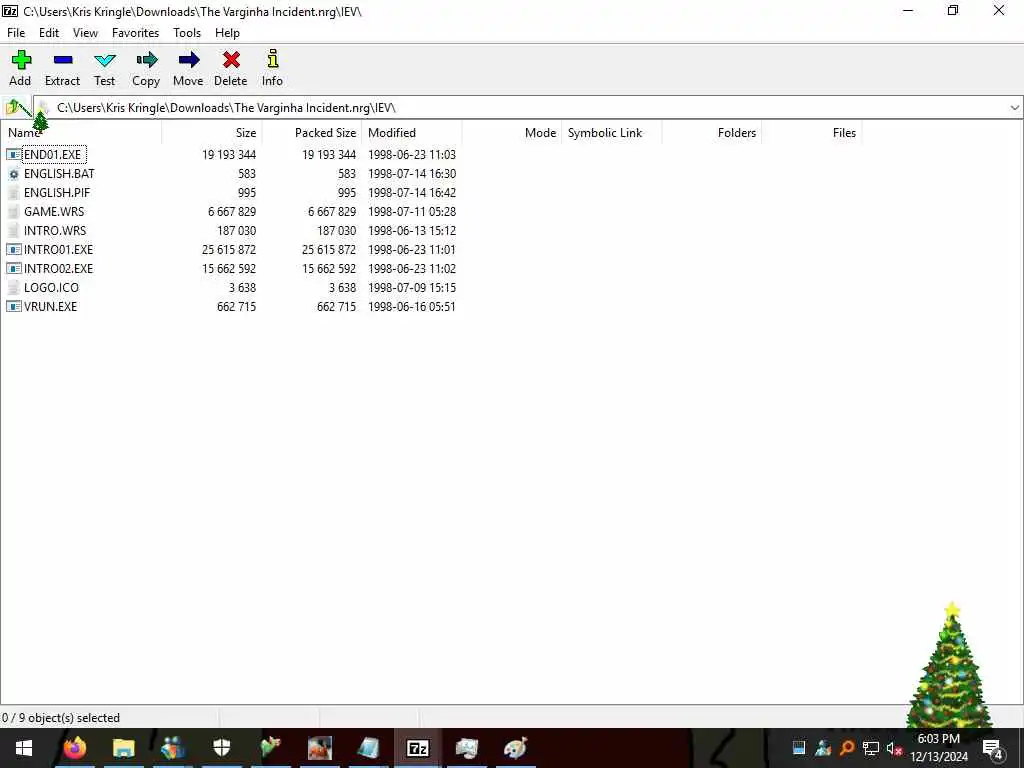Viewport: 1024px width, 768px height.
Task: Click status bar '0 / 9 object(s) selected'
Action: tap(61, 718)
